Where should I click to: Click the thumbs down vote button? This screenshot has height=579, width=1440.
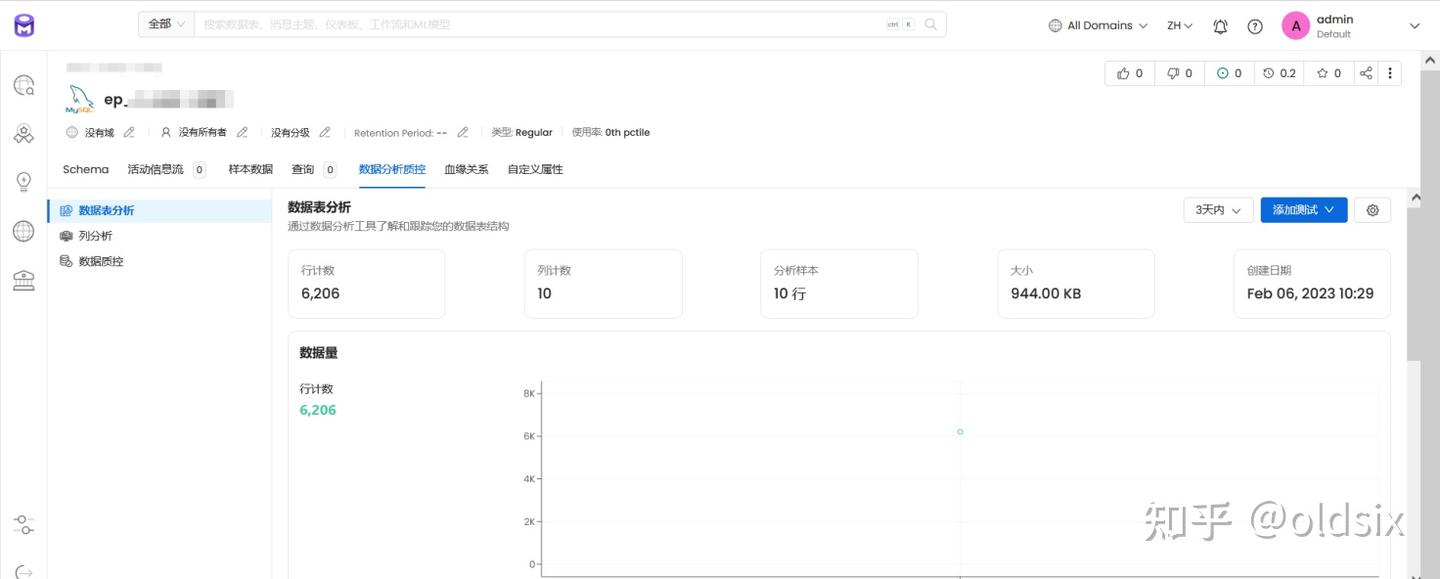(1180, 73)
